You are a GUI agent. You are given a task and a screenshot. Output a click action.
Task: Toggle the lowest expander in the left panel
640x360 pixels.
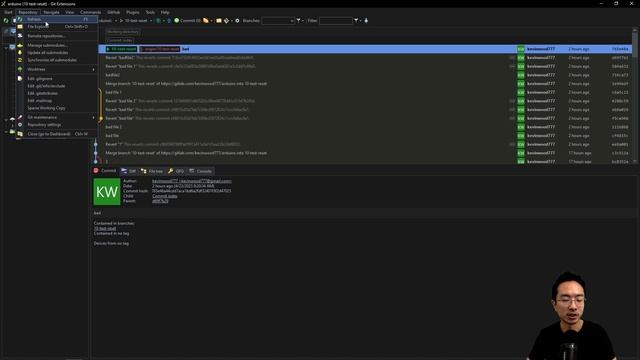pyautogui.click(x=6, y=131)
